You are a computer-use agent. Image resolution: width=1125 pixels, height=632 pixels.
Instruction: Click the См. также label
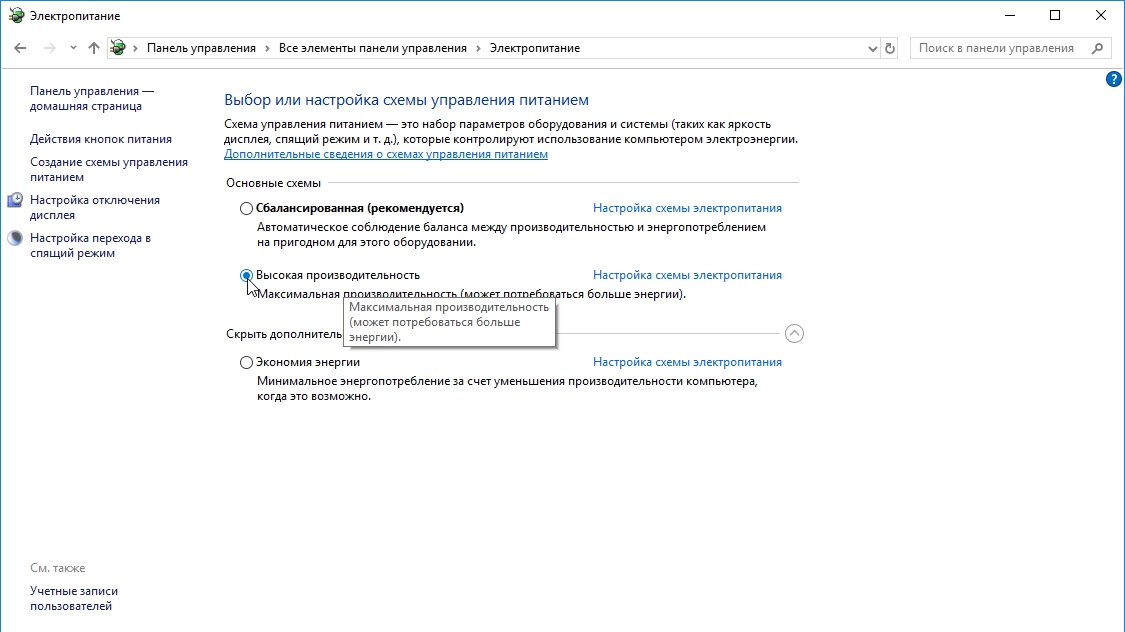[x=57, y=567]
